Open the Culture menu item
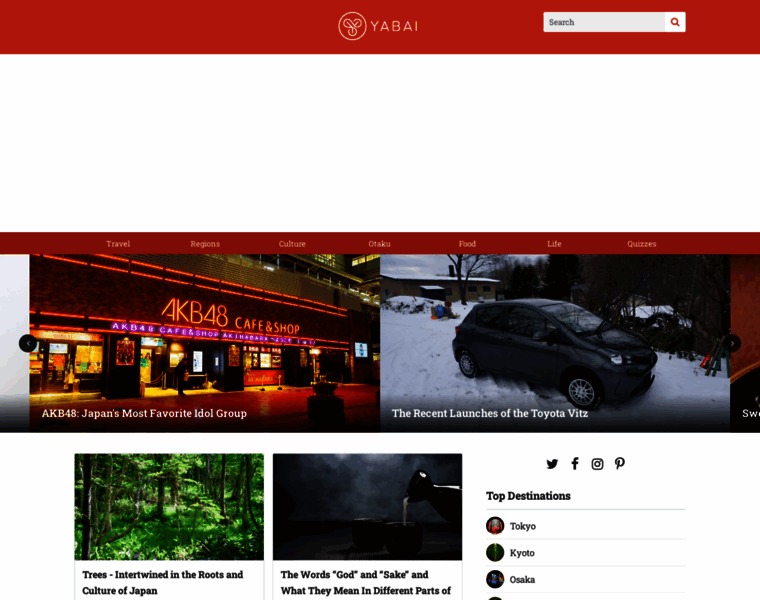Viewport: 760px width, 600px height. (x=292, y=244)
